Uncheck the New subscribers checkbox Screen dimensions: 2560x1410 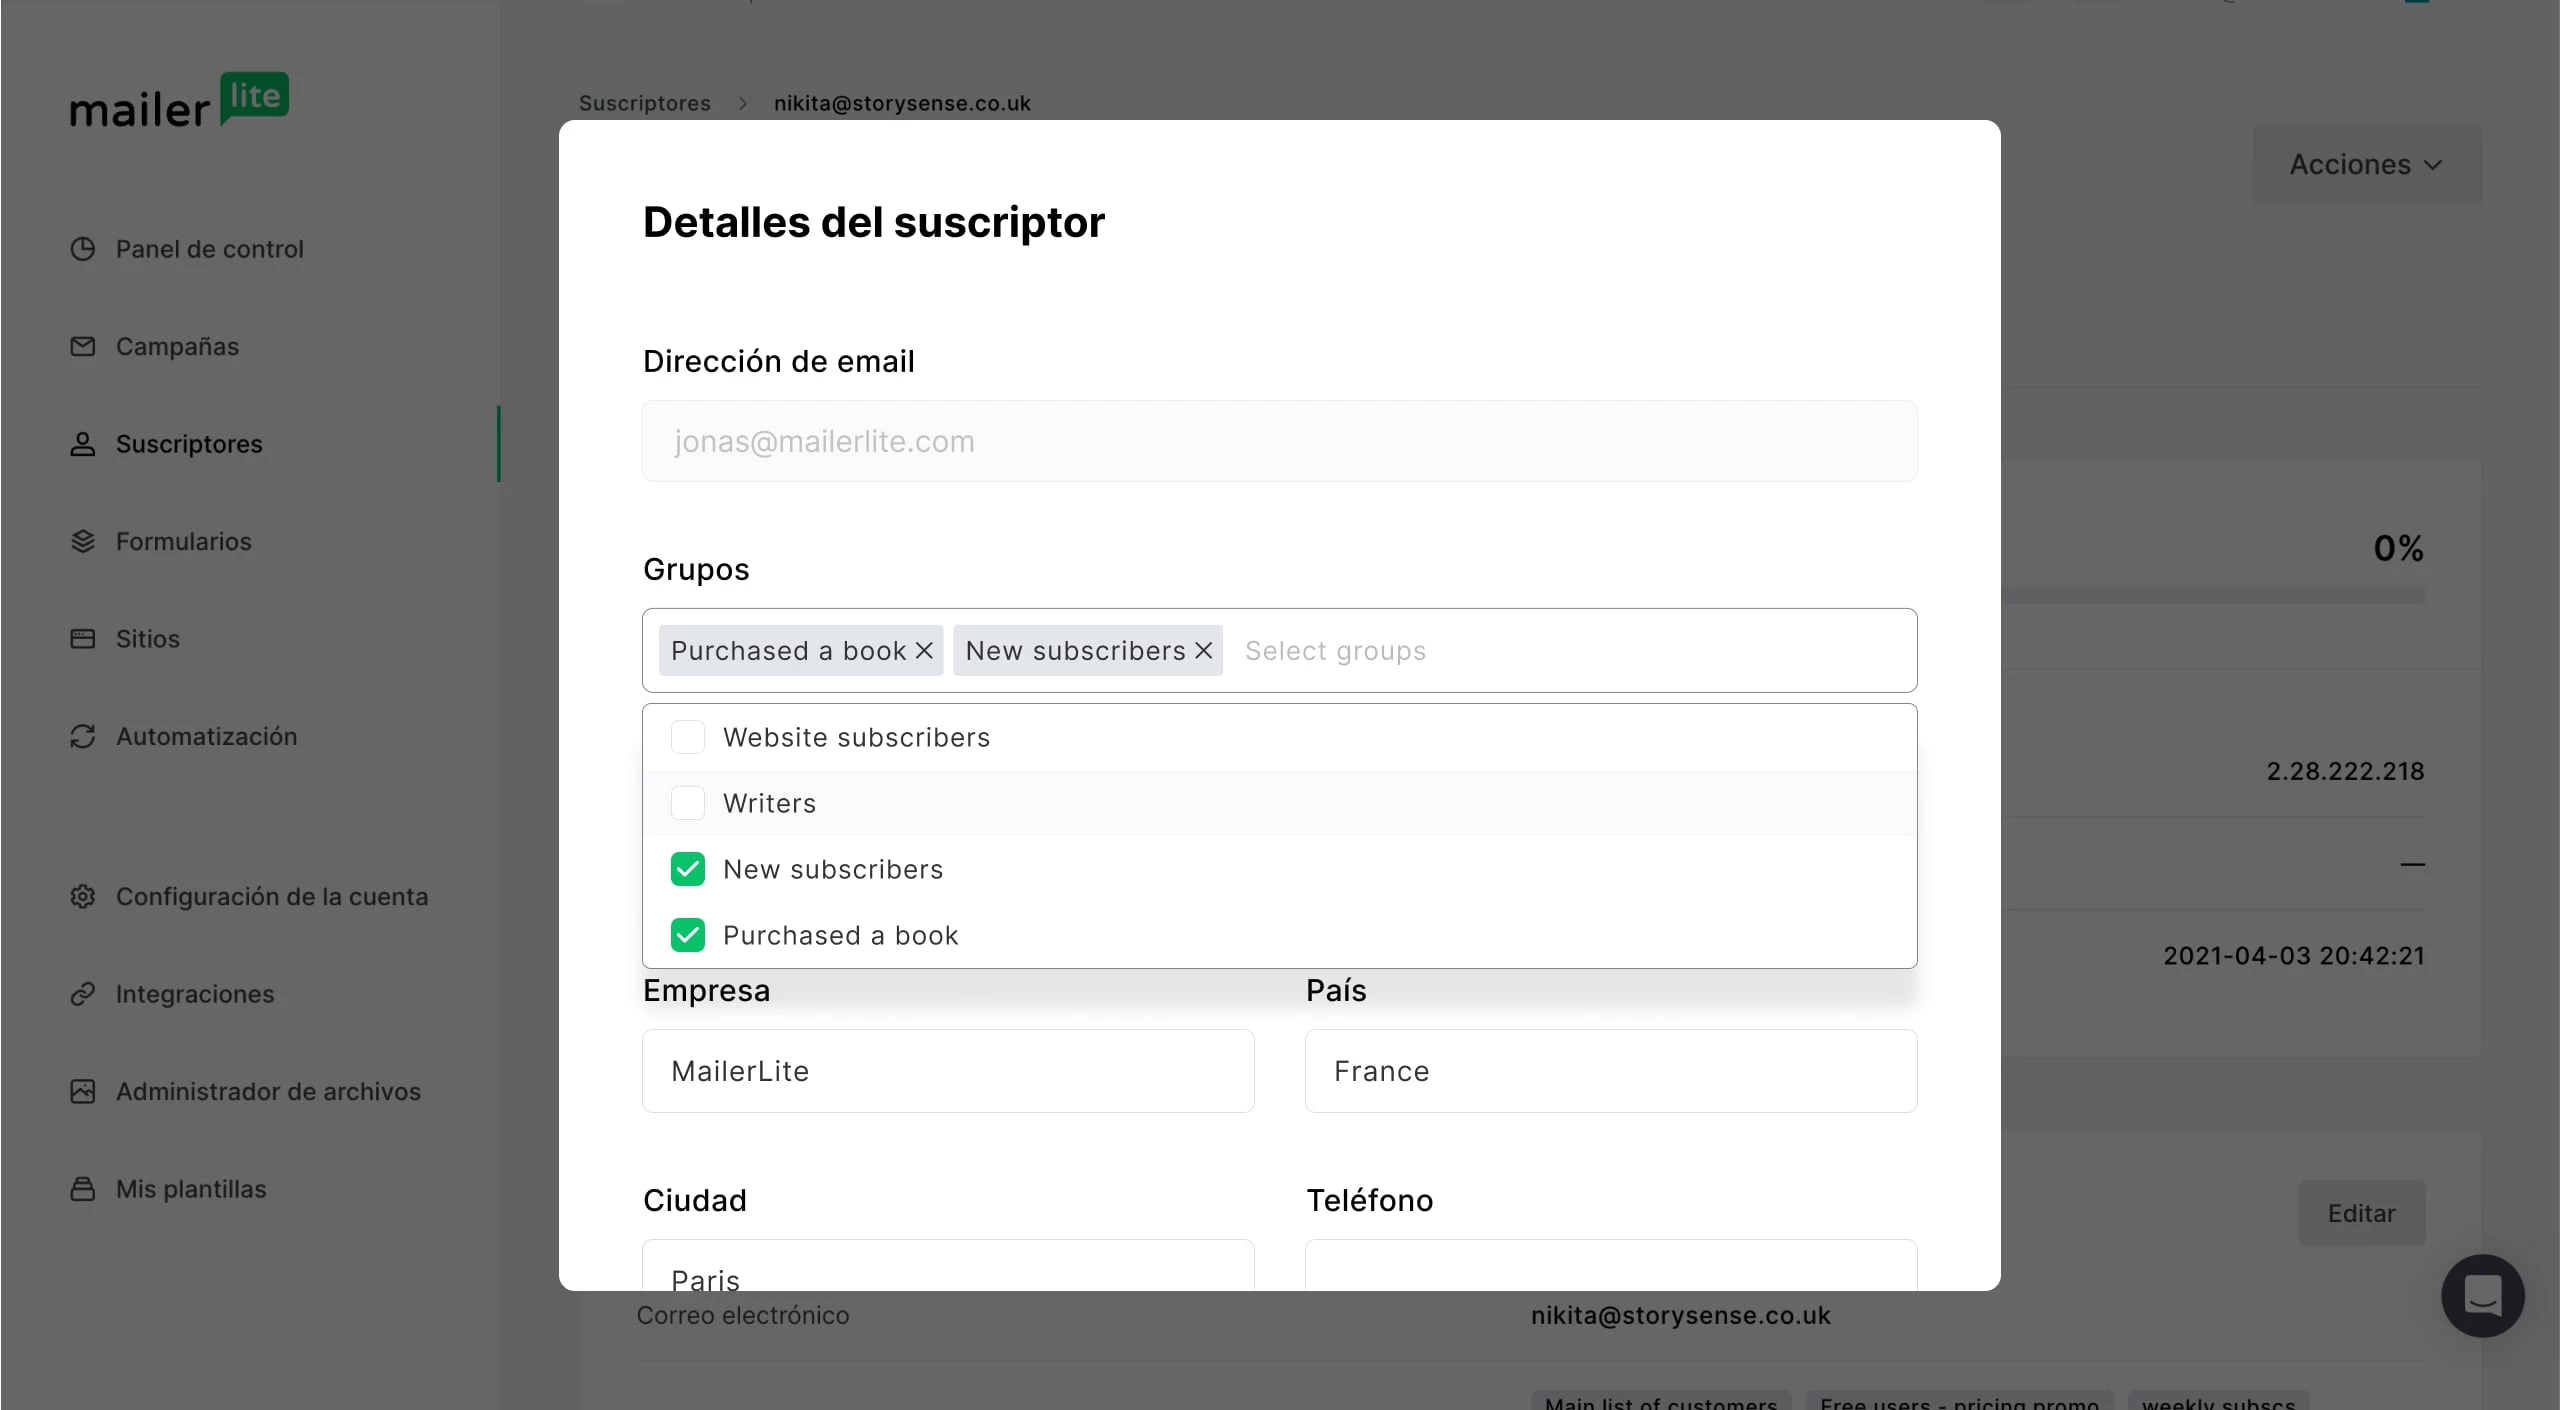pos(688,869)
